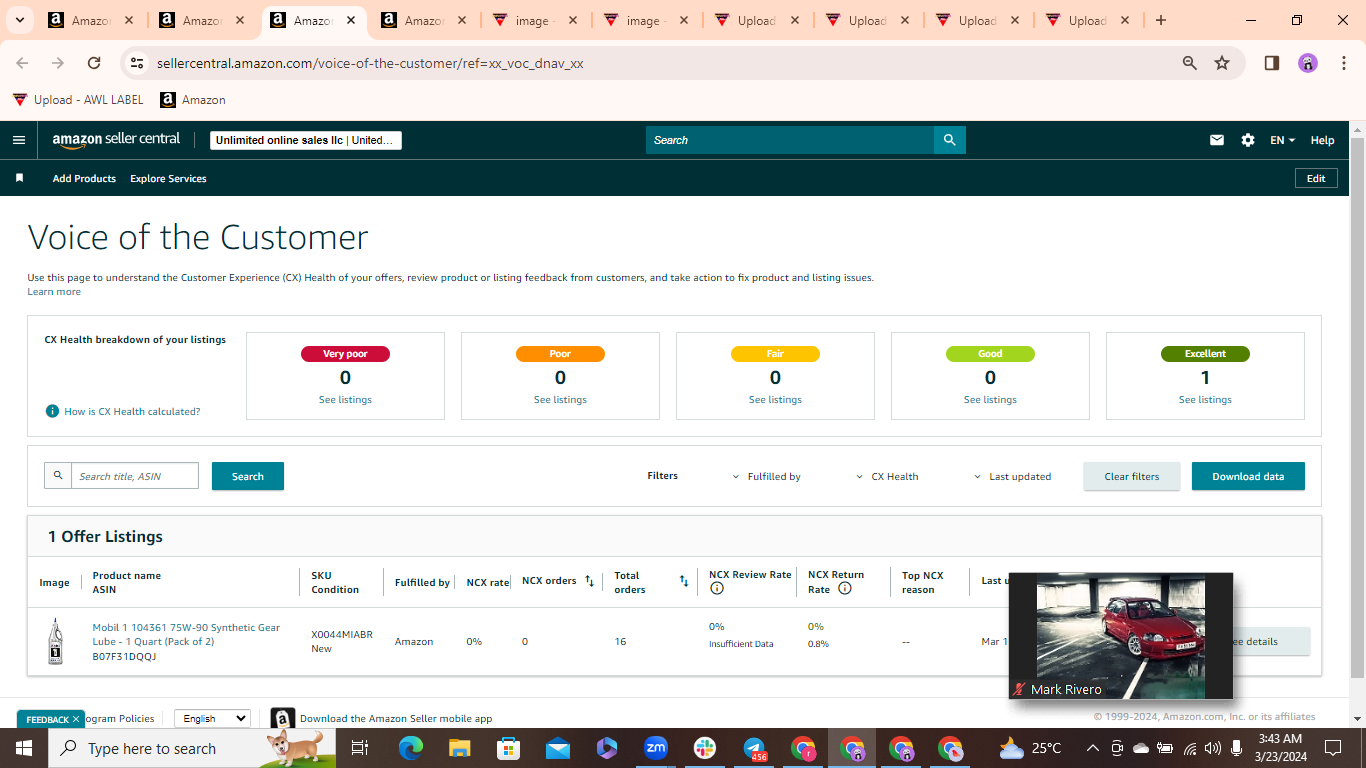This screenshot has height=768, width=1366.
Task: Show hidden system tray icons
Action: (x=1092, y=748)
